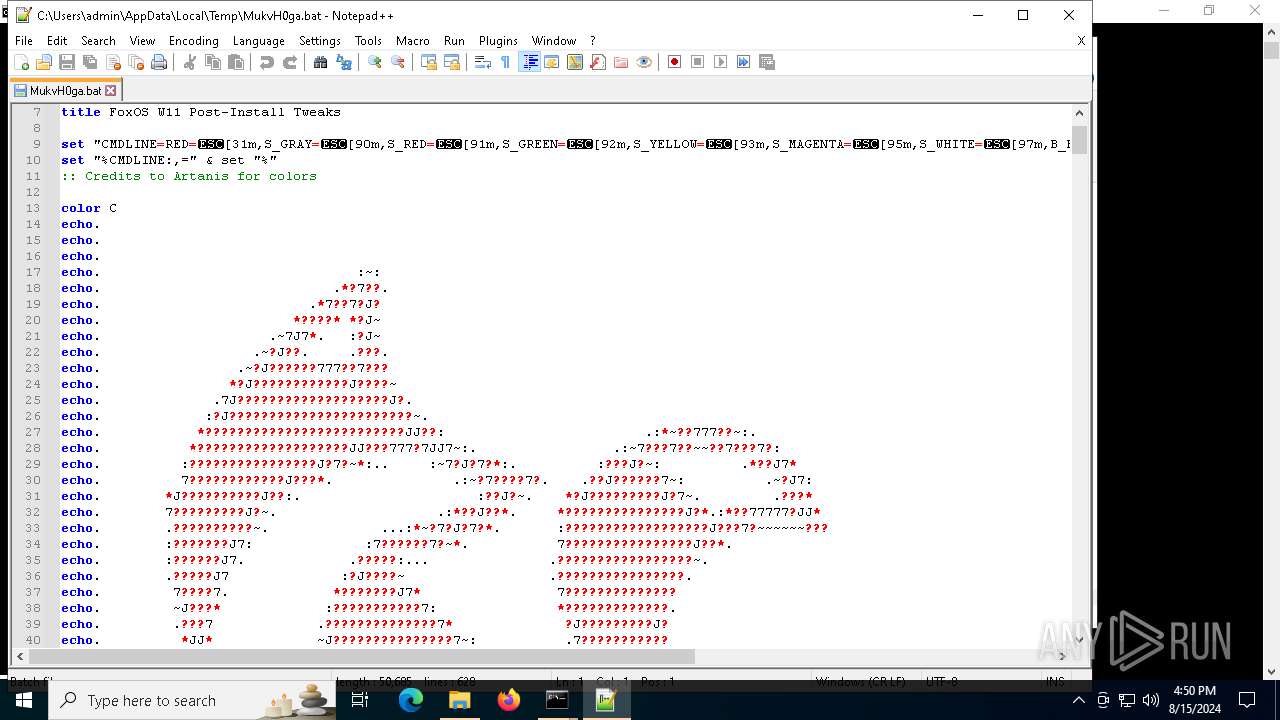1280x720 pixels.
Task: Click the Open file toolbar icon
Action: coord(44,62)
